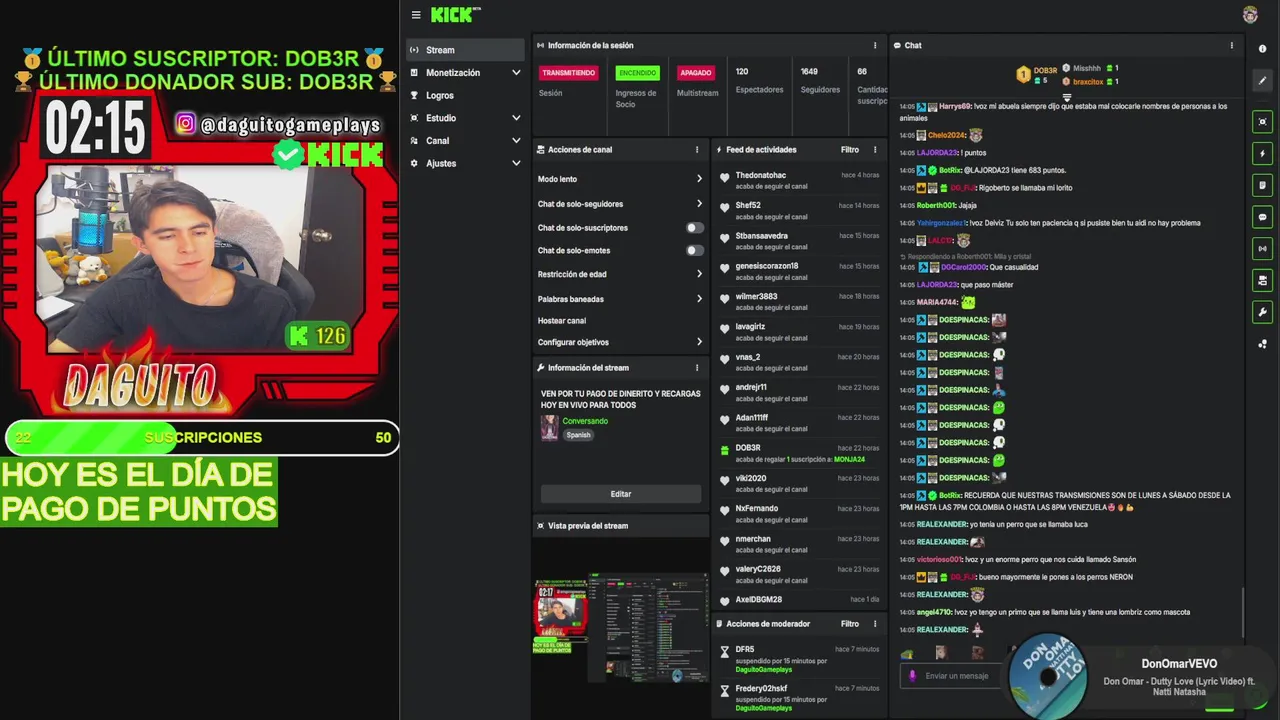The height and width of the screenshot is (720, 1280).
Task: Click the gold rank 1 badge for DOB3R
Action: click(1023, 74)
